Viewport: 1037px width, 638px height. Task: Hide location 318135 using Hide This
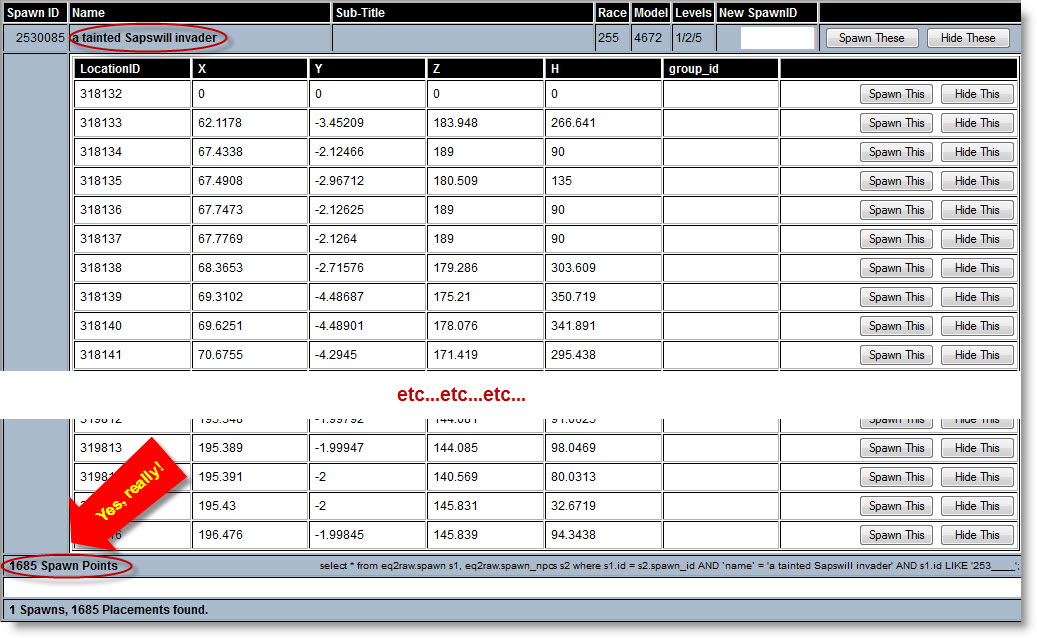click(x=976, y=181)
